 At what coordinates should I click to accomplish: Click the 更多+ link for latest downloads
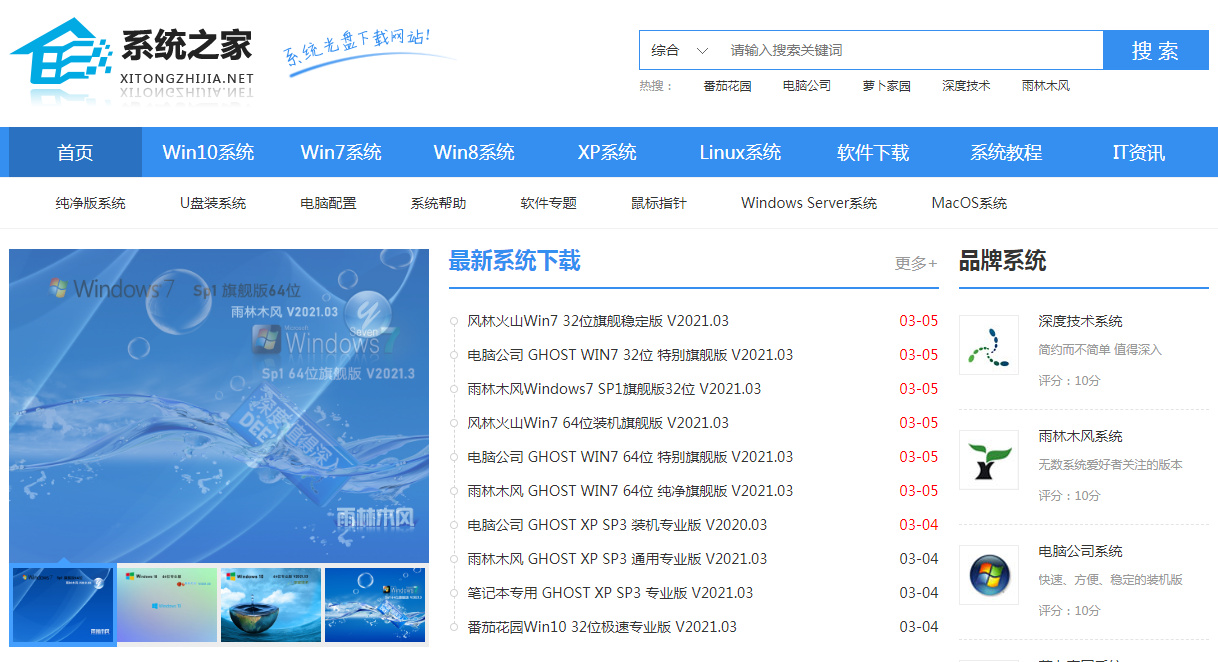click(x=916, y=263)
